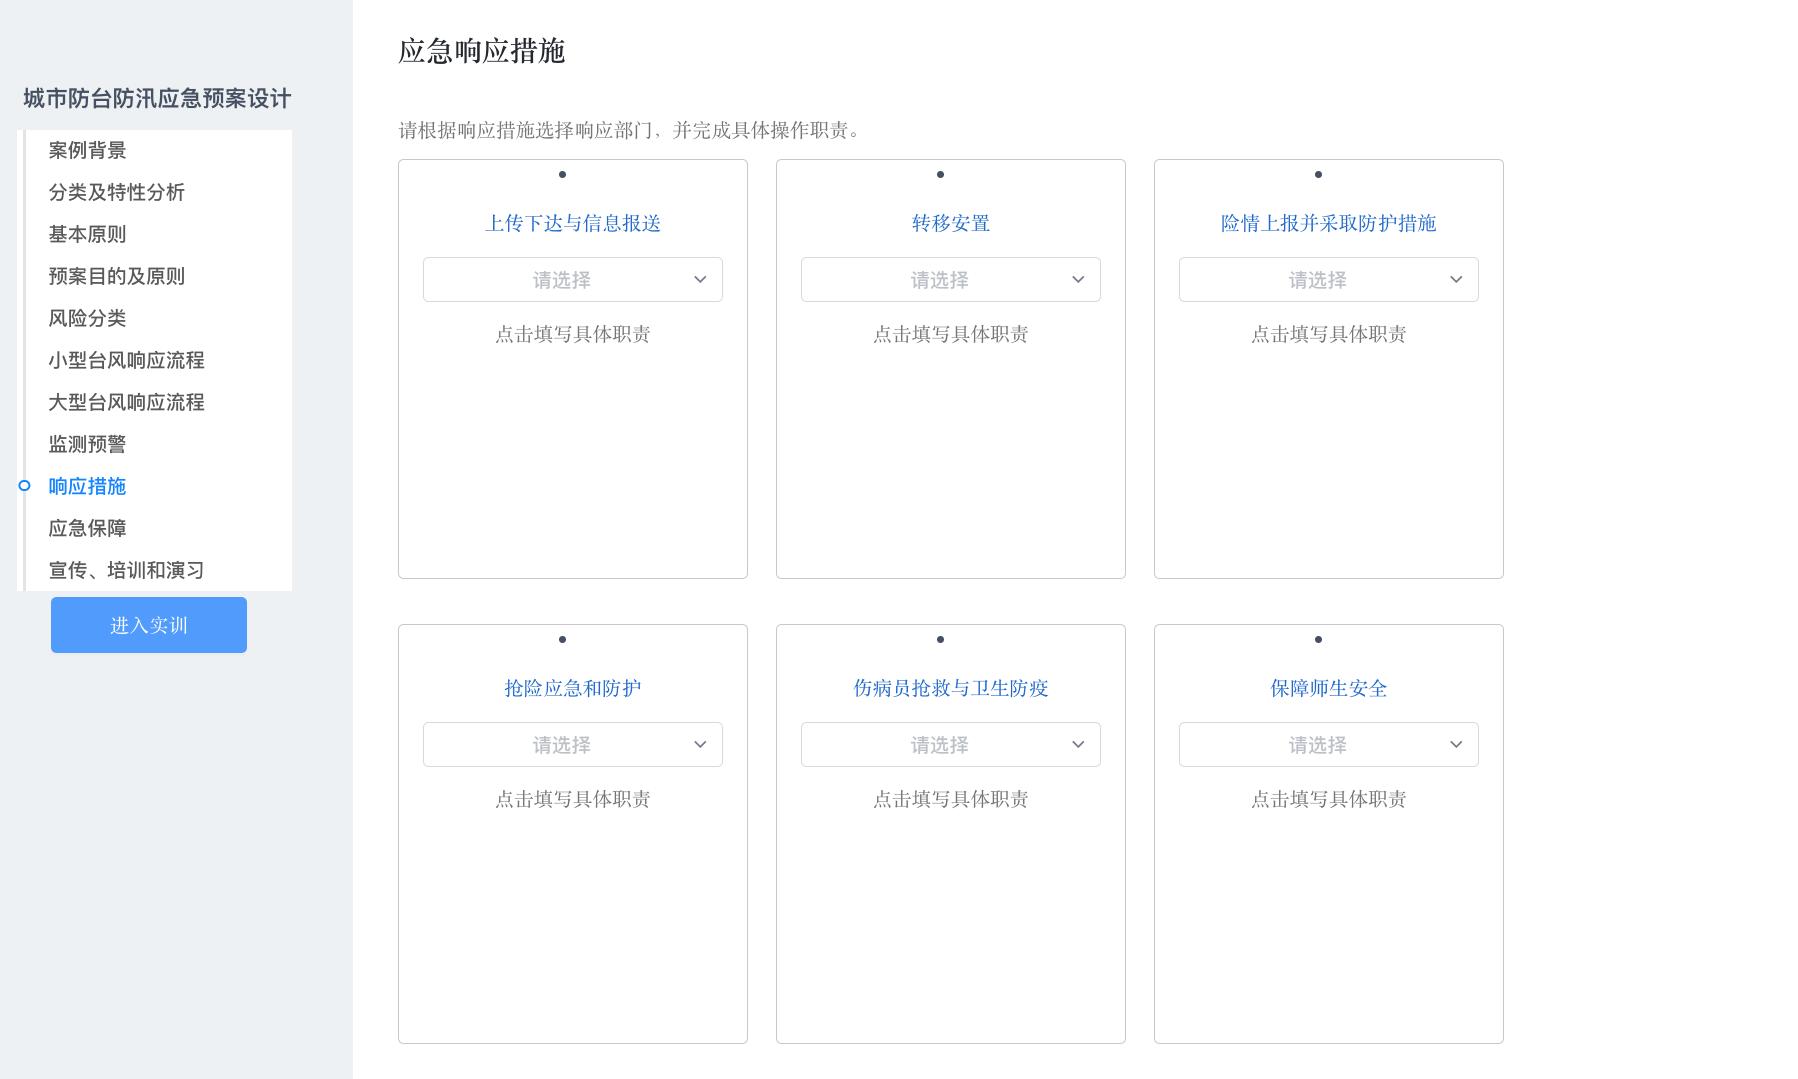Image resolution: width=1798 pixels, height=1079 pixels.
Task: Click chevron arrow in 保障师生安全 dropdown
Action: pyautogui.click(x=1456, y=745)
